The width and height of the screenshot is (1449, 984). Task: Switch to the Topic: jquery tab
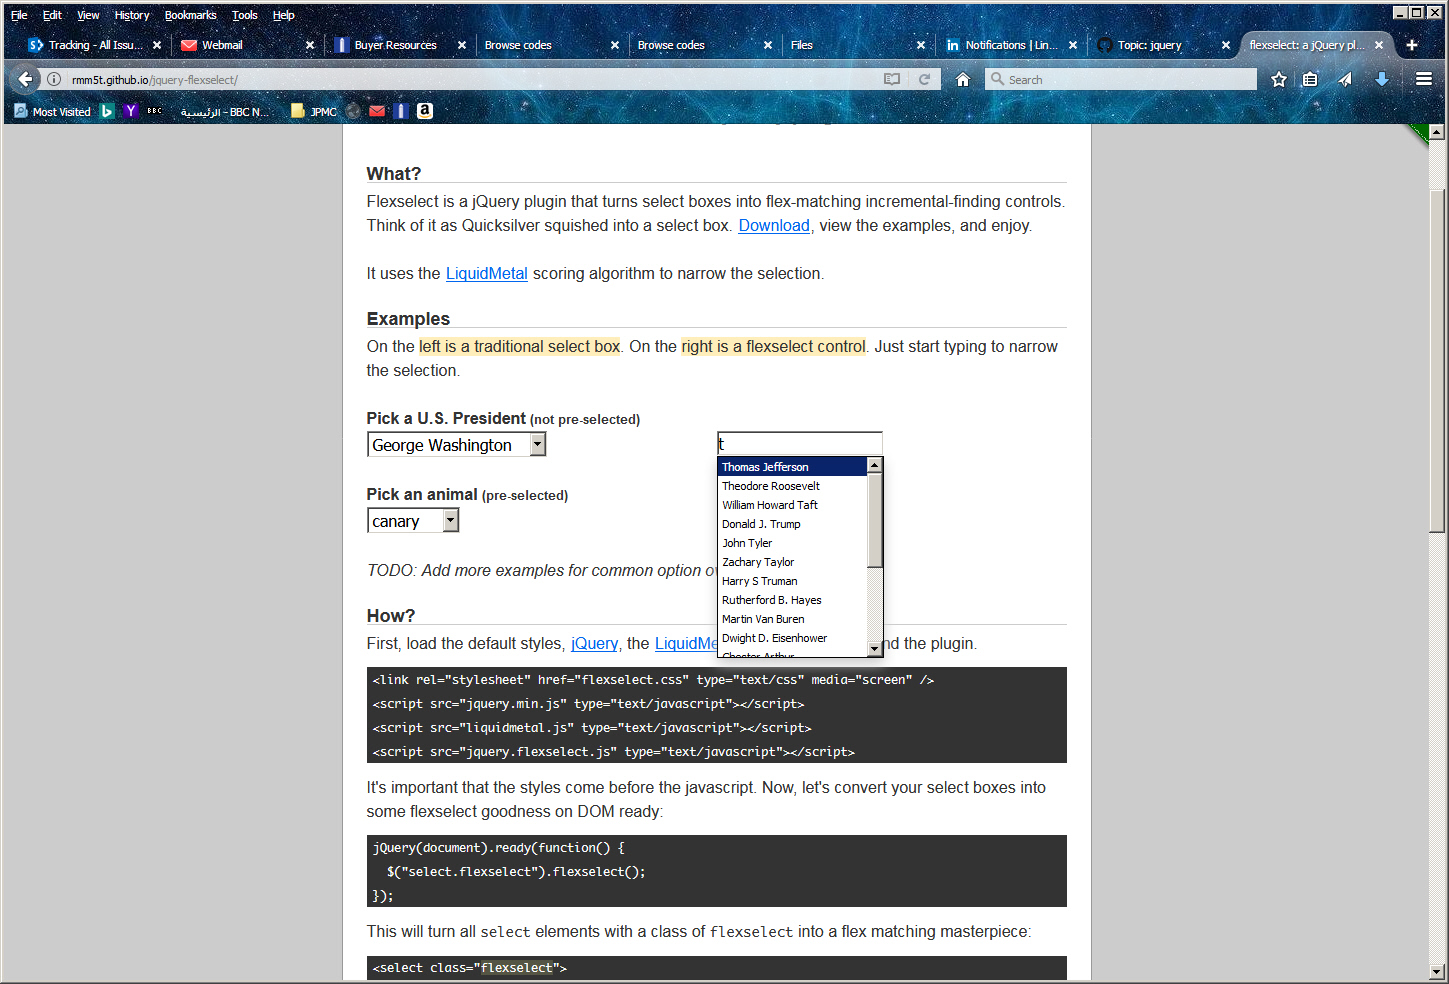[x=1150, y=45]
